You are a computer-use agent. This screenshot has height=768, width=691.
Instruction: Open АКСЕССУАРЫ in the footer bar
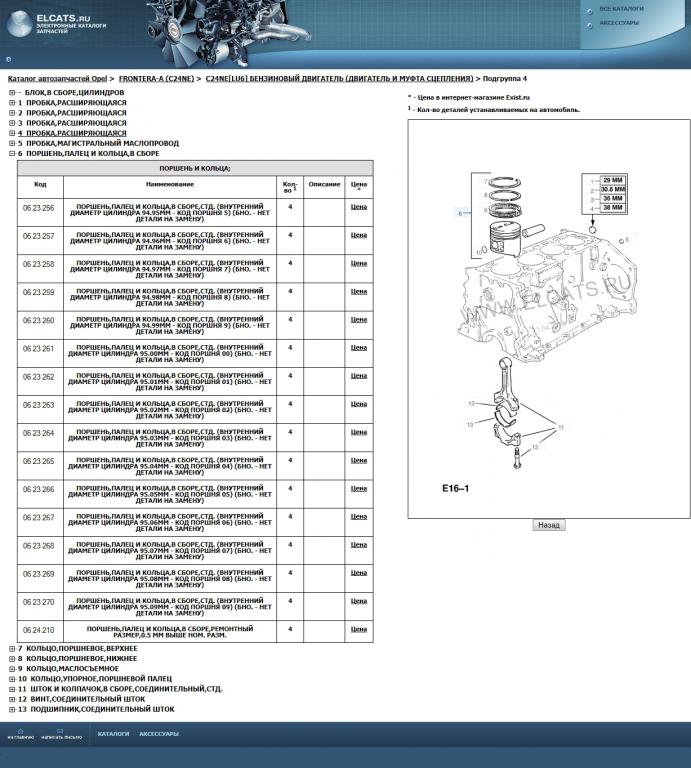point(159,734)
